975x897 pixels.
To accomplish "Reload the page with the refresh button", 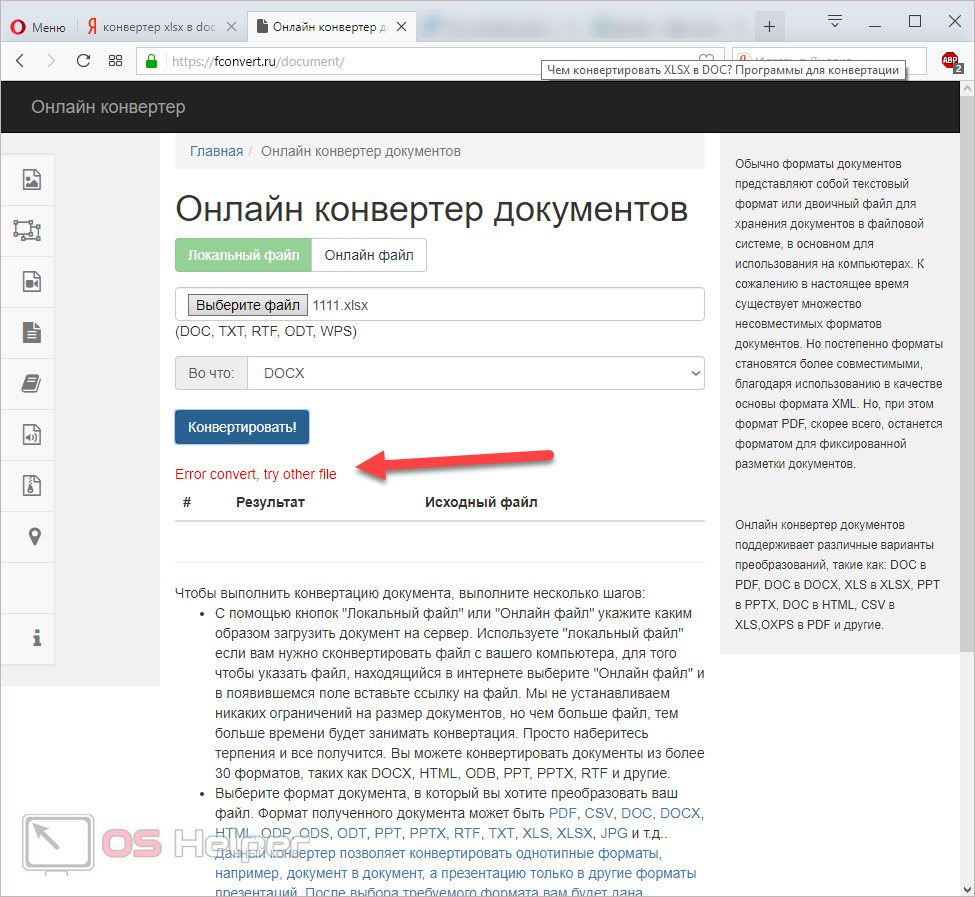I will tap(83, 61).
